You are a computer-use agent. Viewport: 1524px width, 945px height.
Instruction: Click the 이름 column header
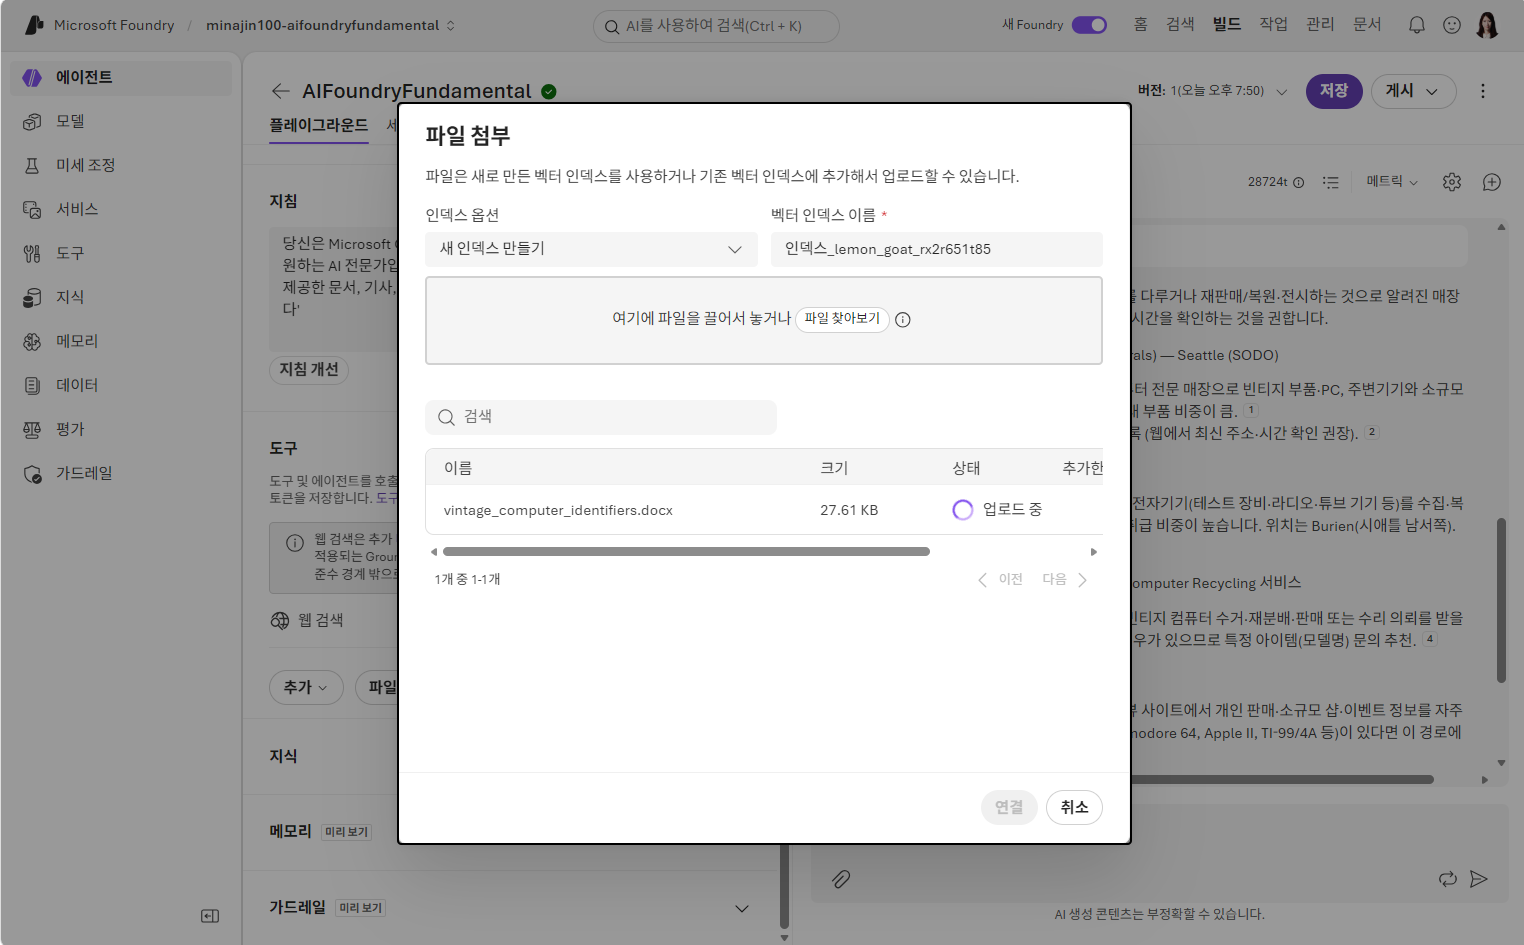(458, 468)
